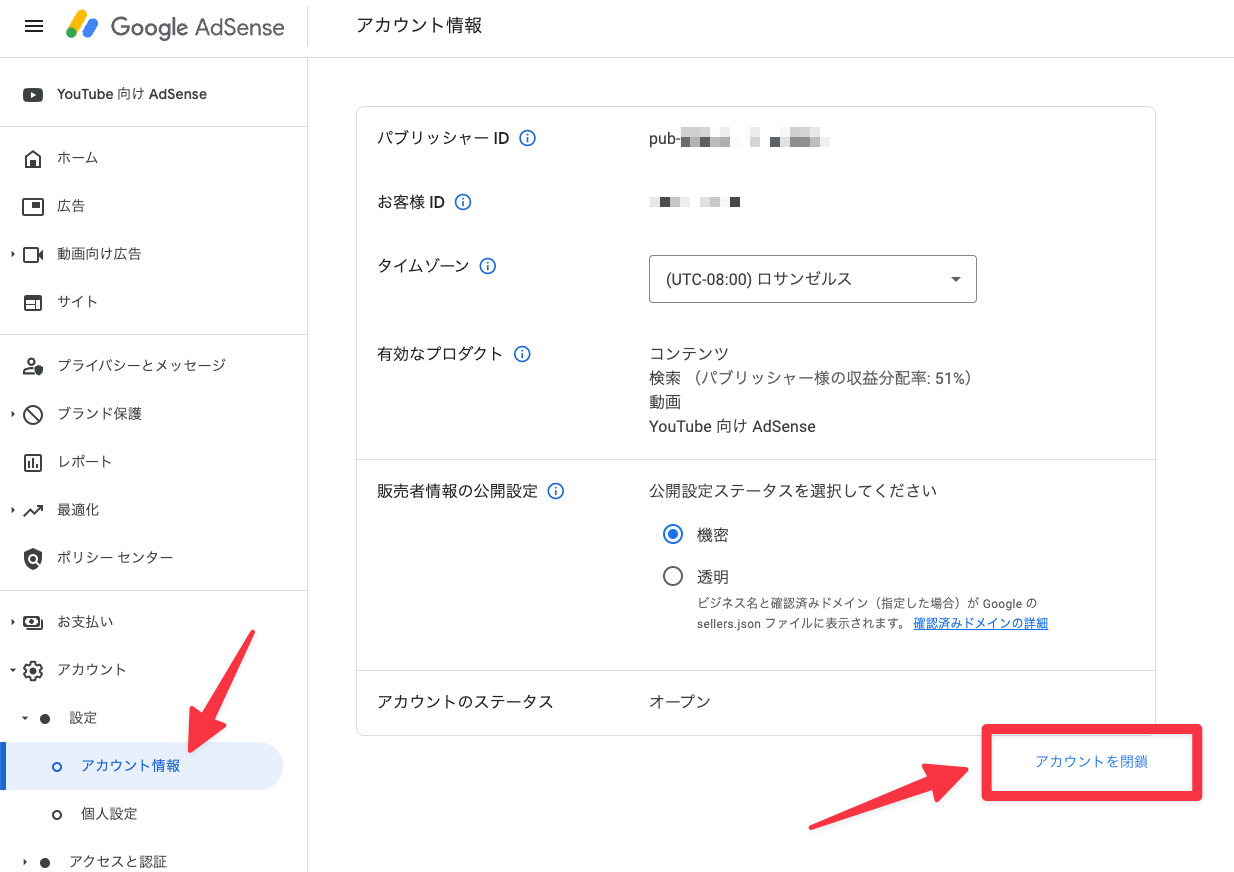Open the タイムゾーン dropdown
Screen dimensions: 1234x872
click(x=813, y=279)
